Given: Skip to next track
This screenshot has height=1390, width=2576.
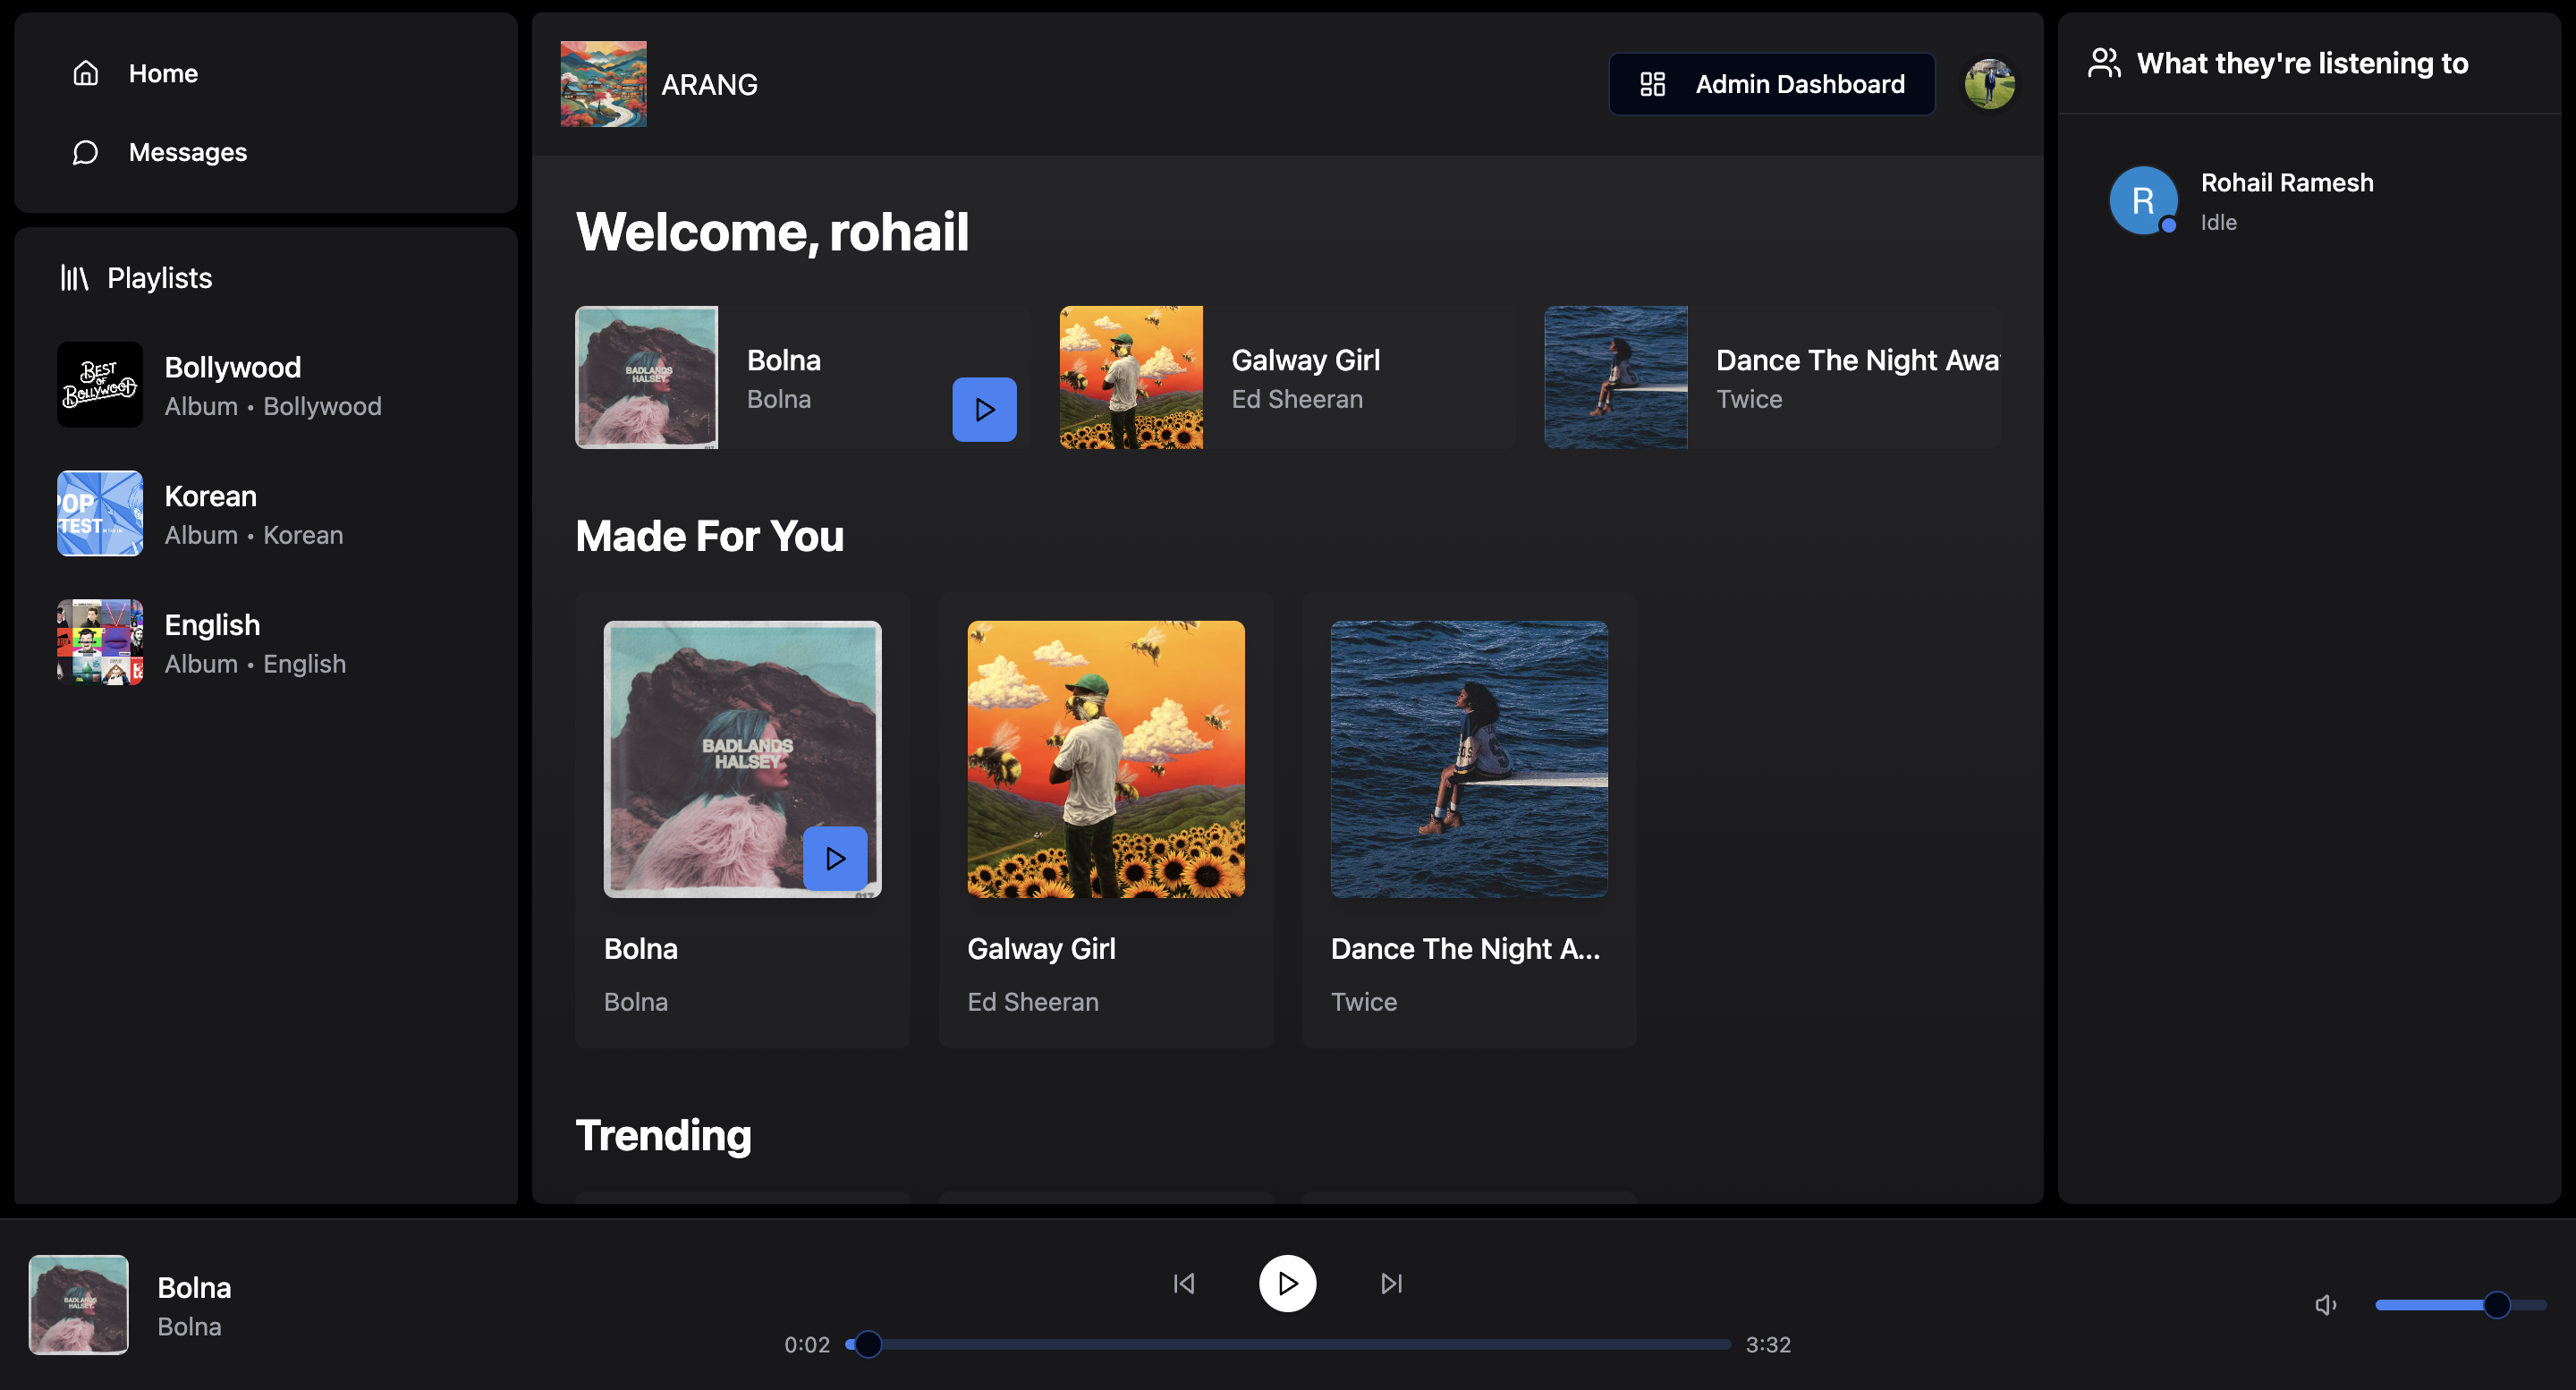Looking at the screenshot, I should coord(1391,1283).
